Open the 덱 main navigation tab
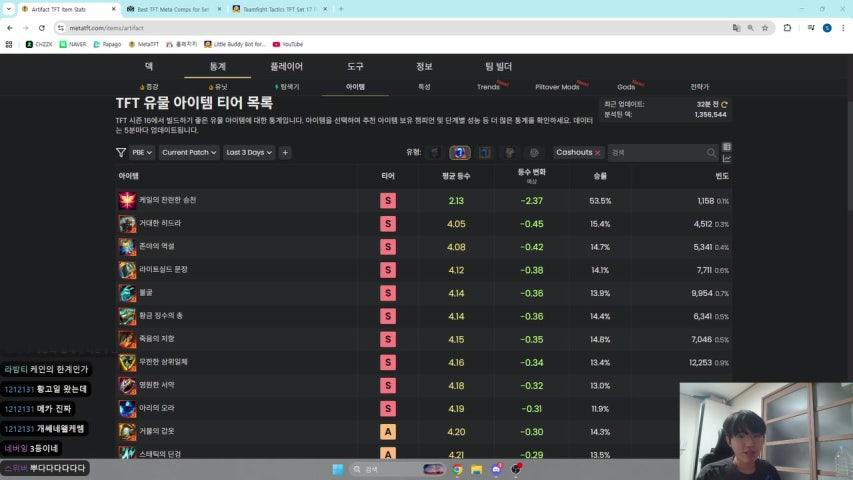This screenshot has width=853, height=480. 149,66
